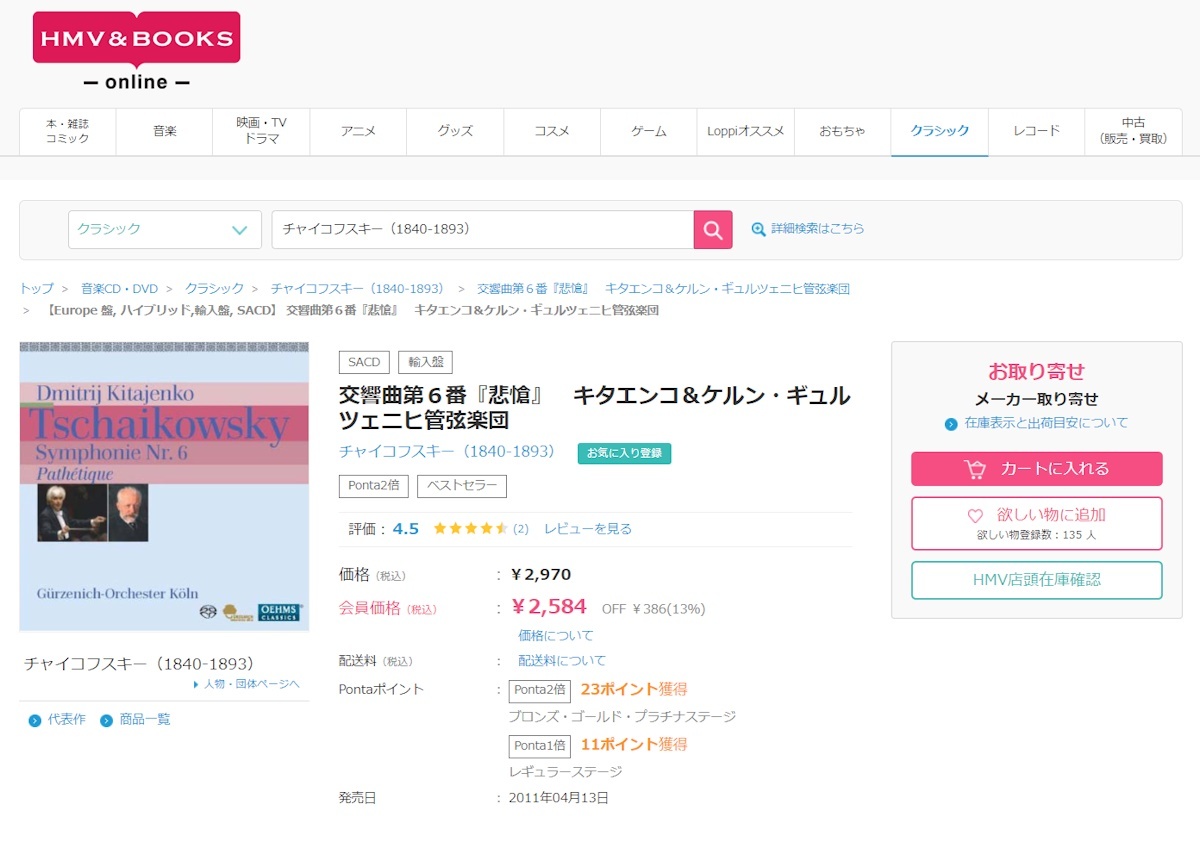This screenshot has width=1200, height=844.
Task: Click the HMV店頭在庫確認 button
Action: click(x=1036, y=580)
